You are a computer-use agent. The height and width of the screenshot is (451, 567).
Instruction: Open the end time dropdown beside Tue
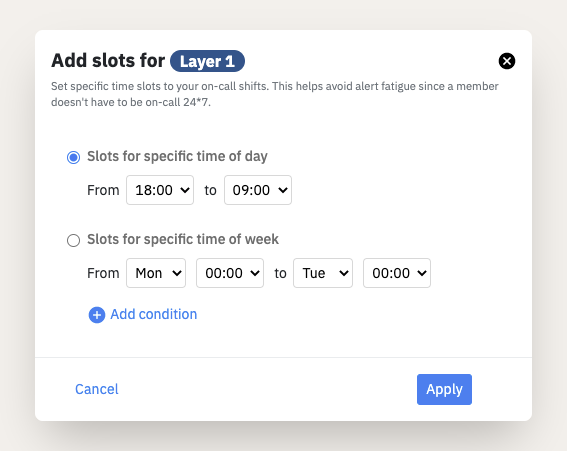click(397, 273)
